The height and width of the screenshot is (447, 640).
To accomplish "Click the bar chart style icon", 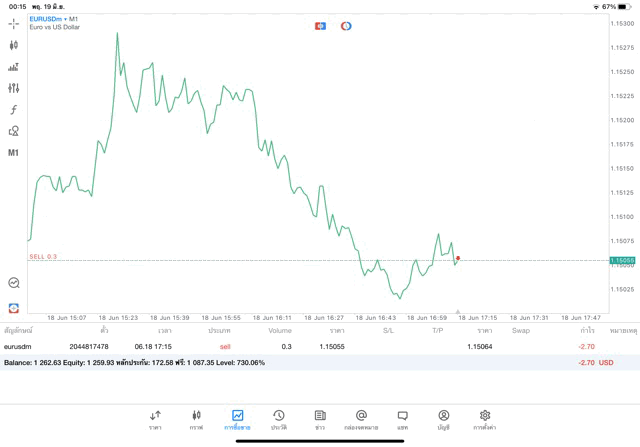I will point(13,67).
